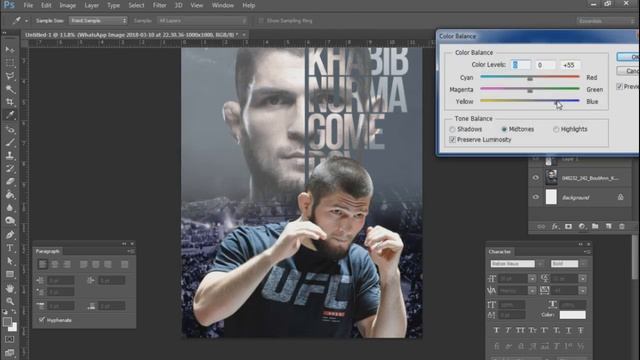
Task: Apply All Caps in Character panel
Action: click(520, 330)
